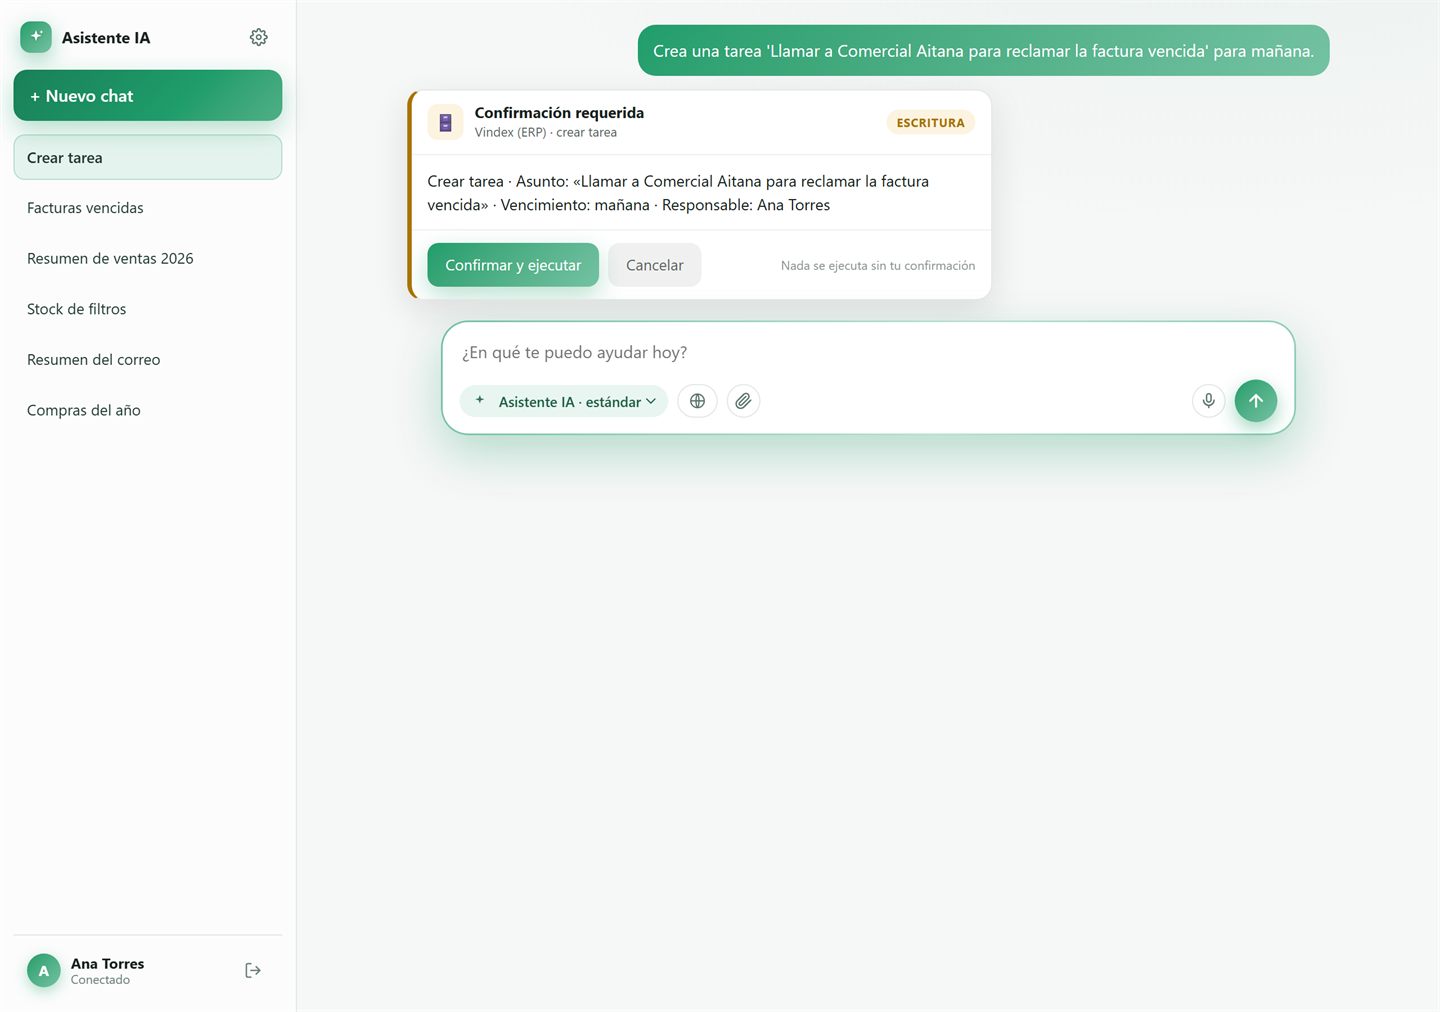The image size is (1440, 1012).
Task: Attach a file with paperclip icon
Action: click(743, 401)
